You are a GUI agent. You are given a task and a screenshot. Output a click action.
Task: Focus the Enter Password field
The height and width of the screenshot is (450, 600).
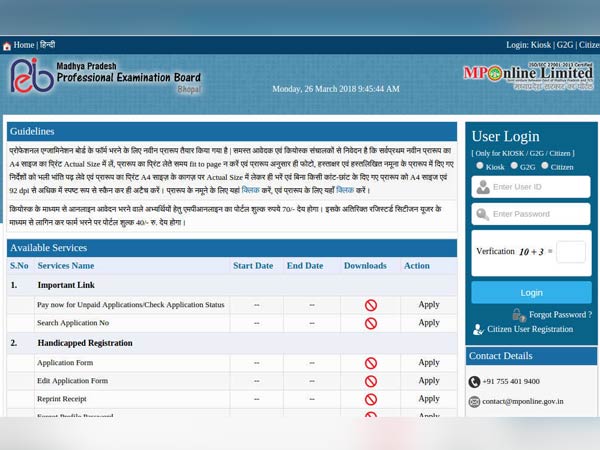click(x=531, y=214)
